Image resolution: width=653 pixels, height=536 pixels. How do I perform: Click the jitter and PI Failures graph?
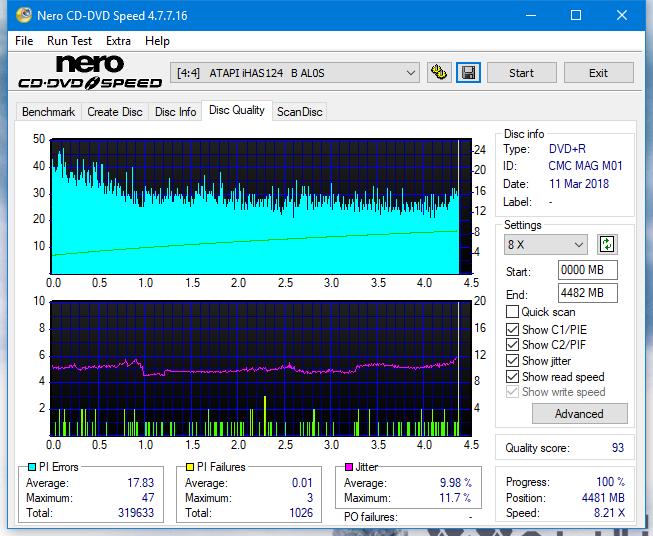(x=261, y=368)
